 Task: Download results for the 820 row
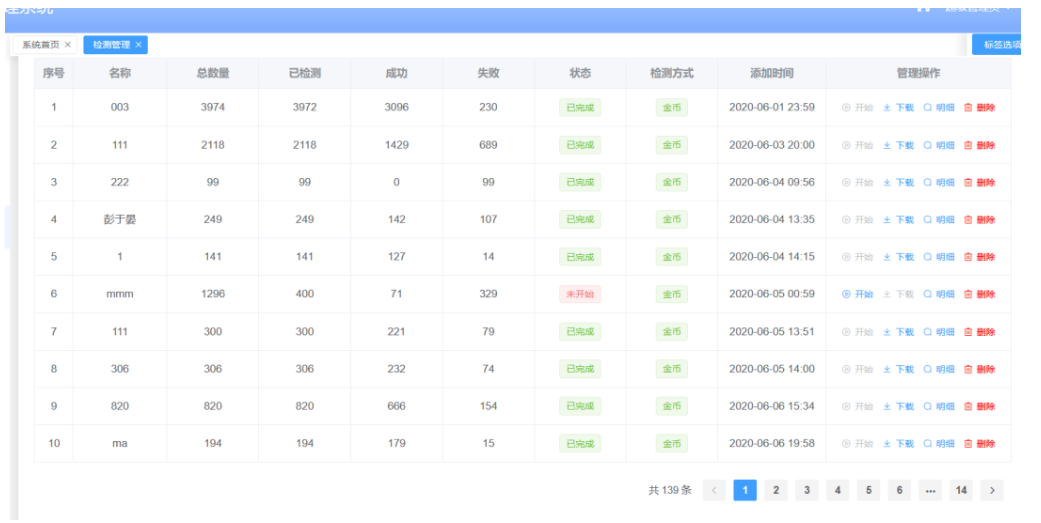point(898,407)
